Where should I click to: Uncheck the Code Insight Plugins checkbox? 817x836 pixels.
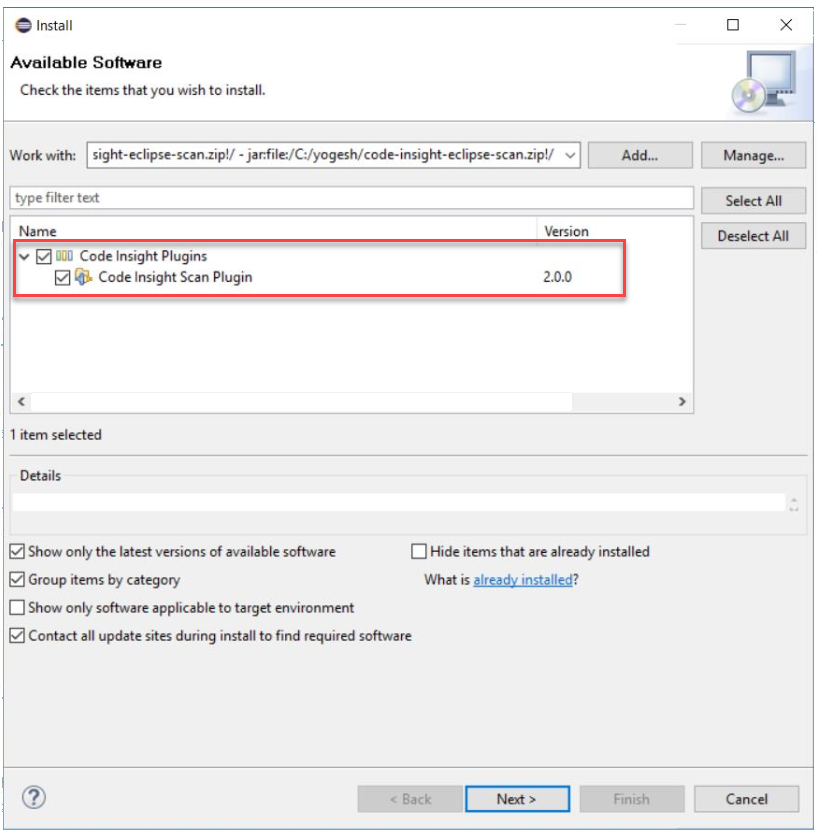(44, 256)
